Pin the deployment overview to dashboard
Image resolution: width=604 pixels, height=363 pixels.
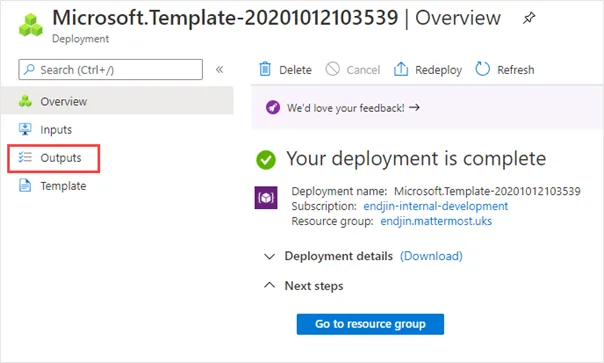(529, 18)
